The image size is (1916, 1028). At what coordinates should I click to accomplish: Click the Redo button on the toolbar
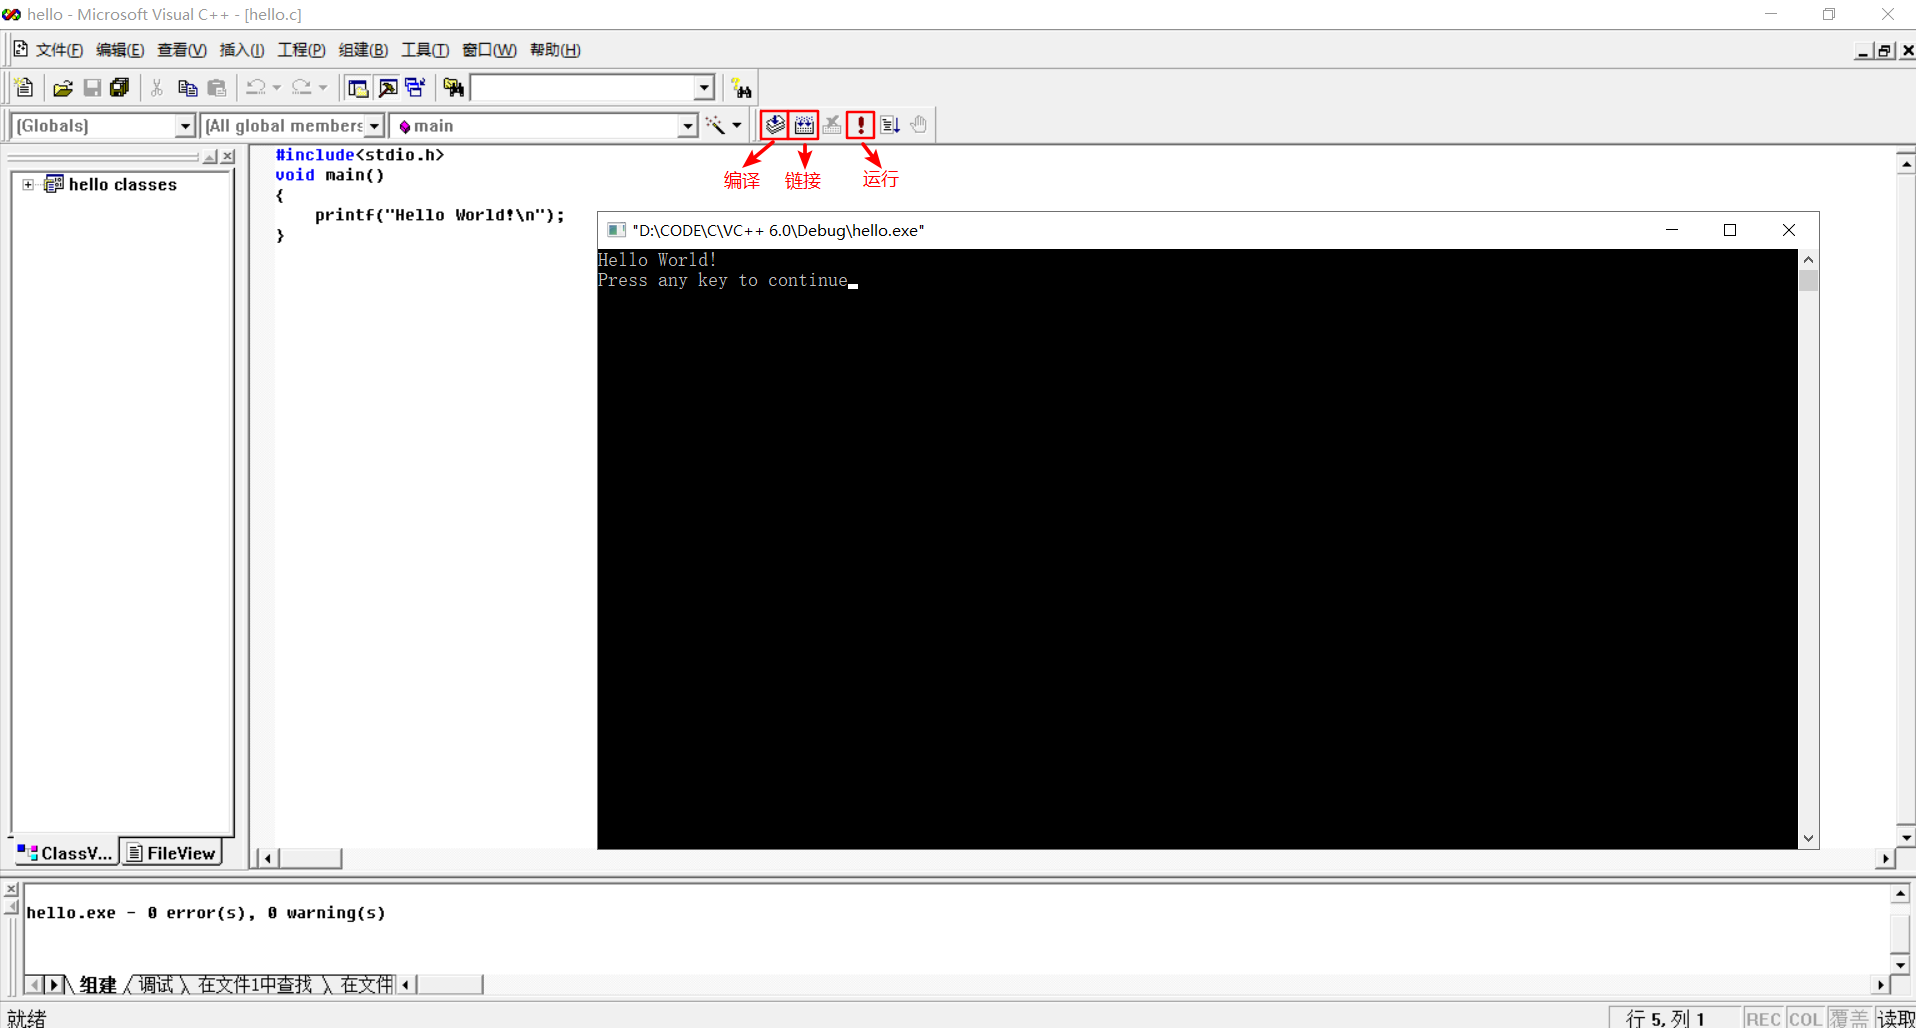(302, 87)
